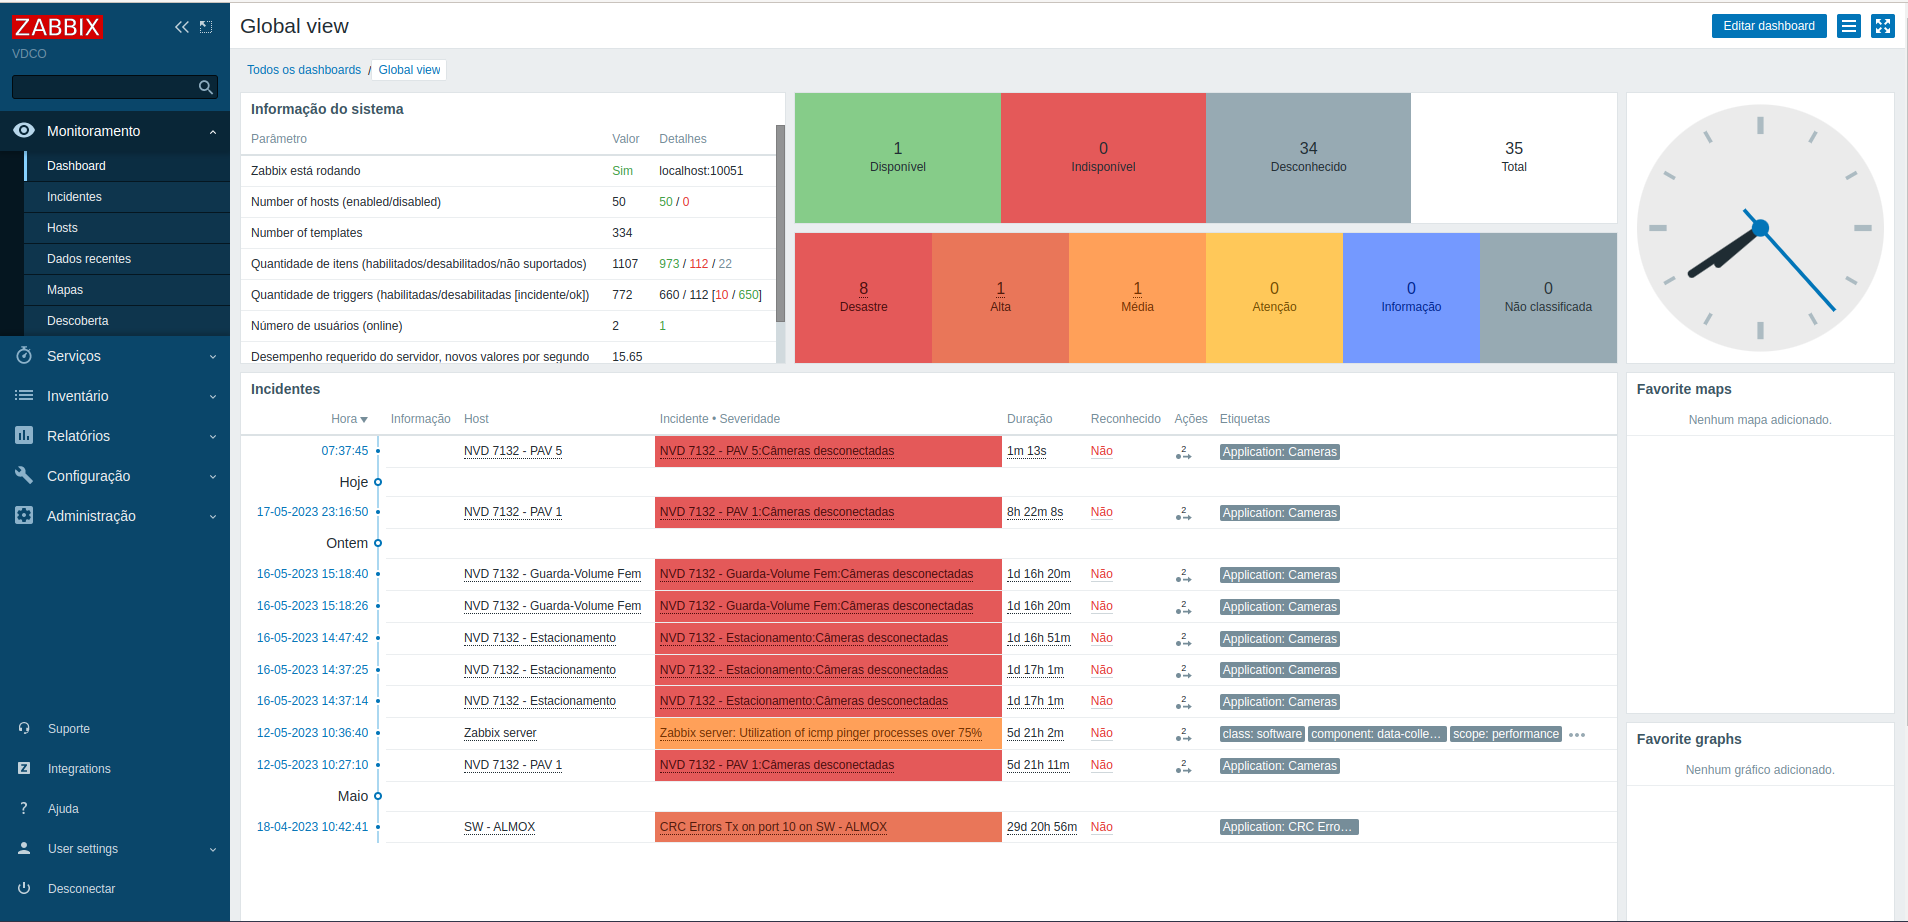Toggle kiosk fullscreen mode icon
Viewport: 1908px width, 922px height.
(1883, 26)
